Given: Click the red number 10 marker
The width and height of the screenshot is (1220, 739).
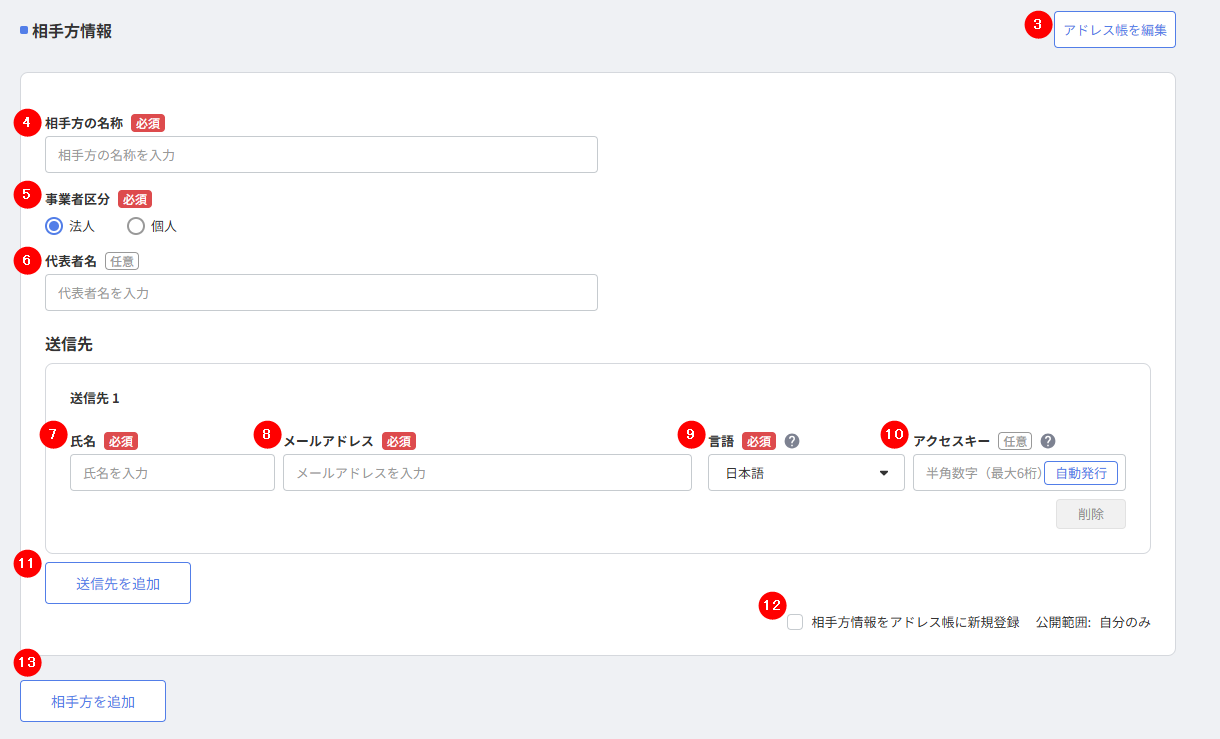Looking at the screenshot, I should (x=895, y=435).
